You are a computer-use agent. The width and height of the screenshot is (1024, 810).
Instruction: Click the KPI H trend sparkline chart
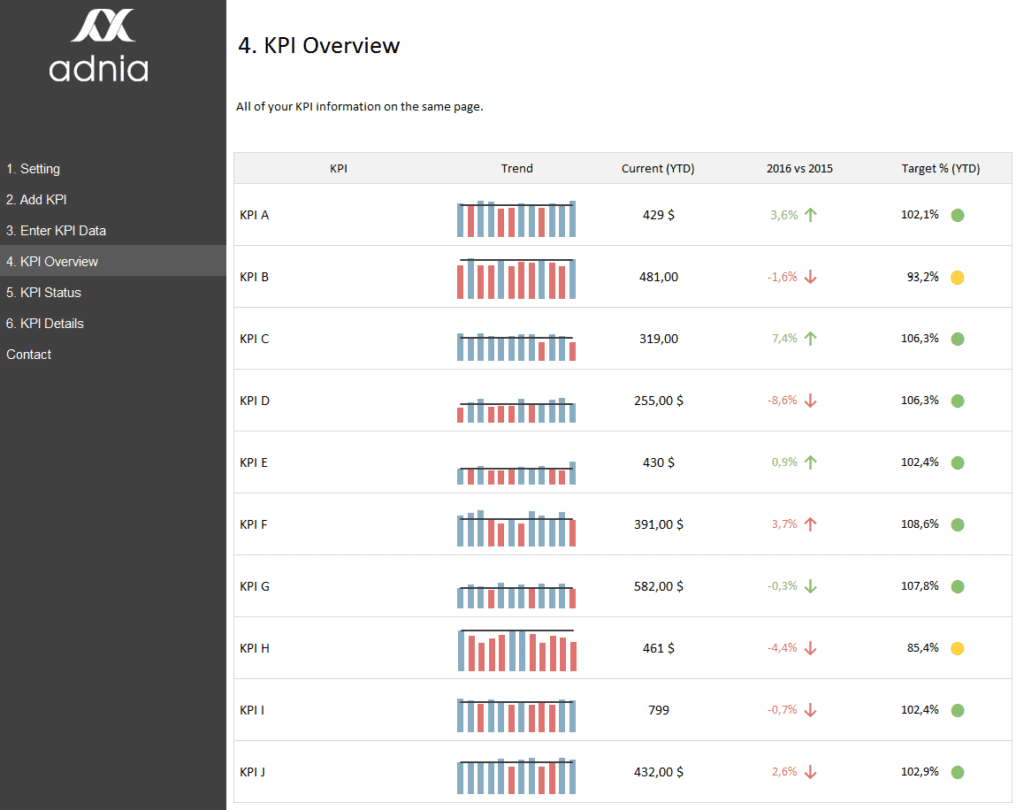click(517, 650)
